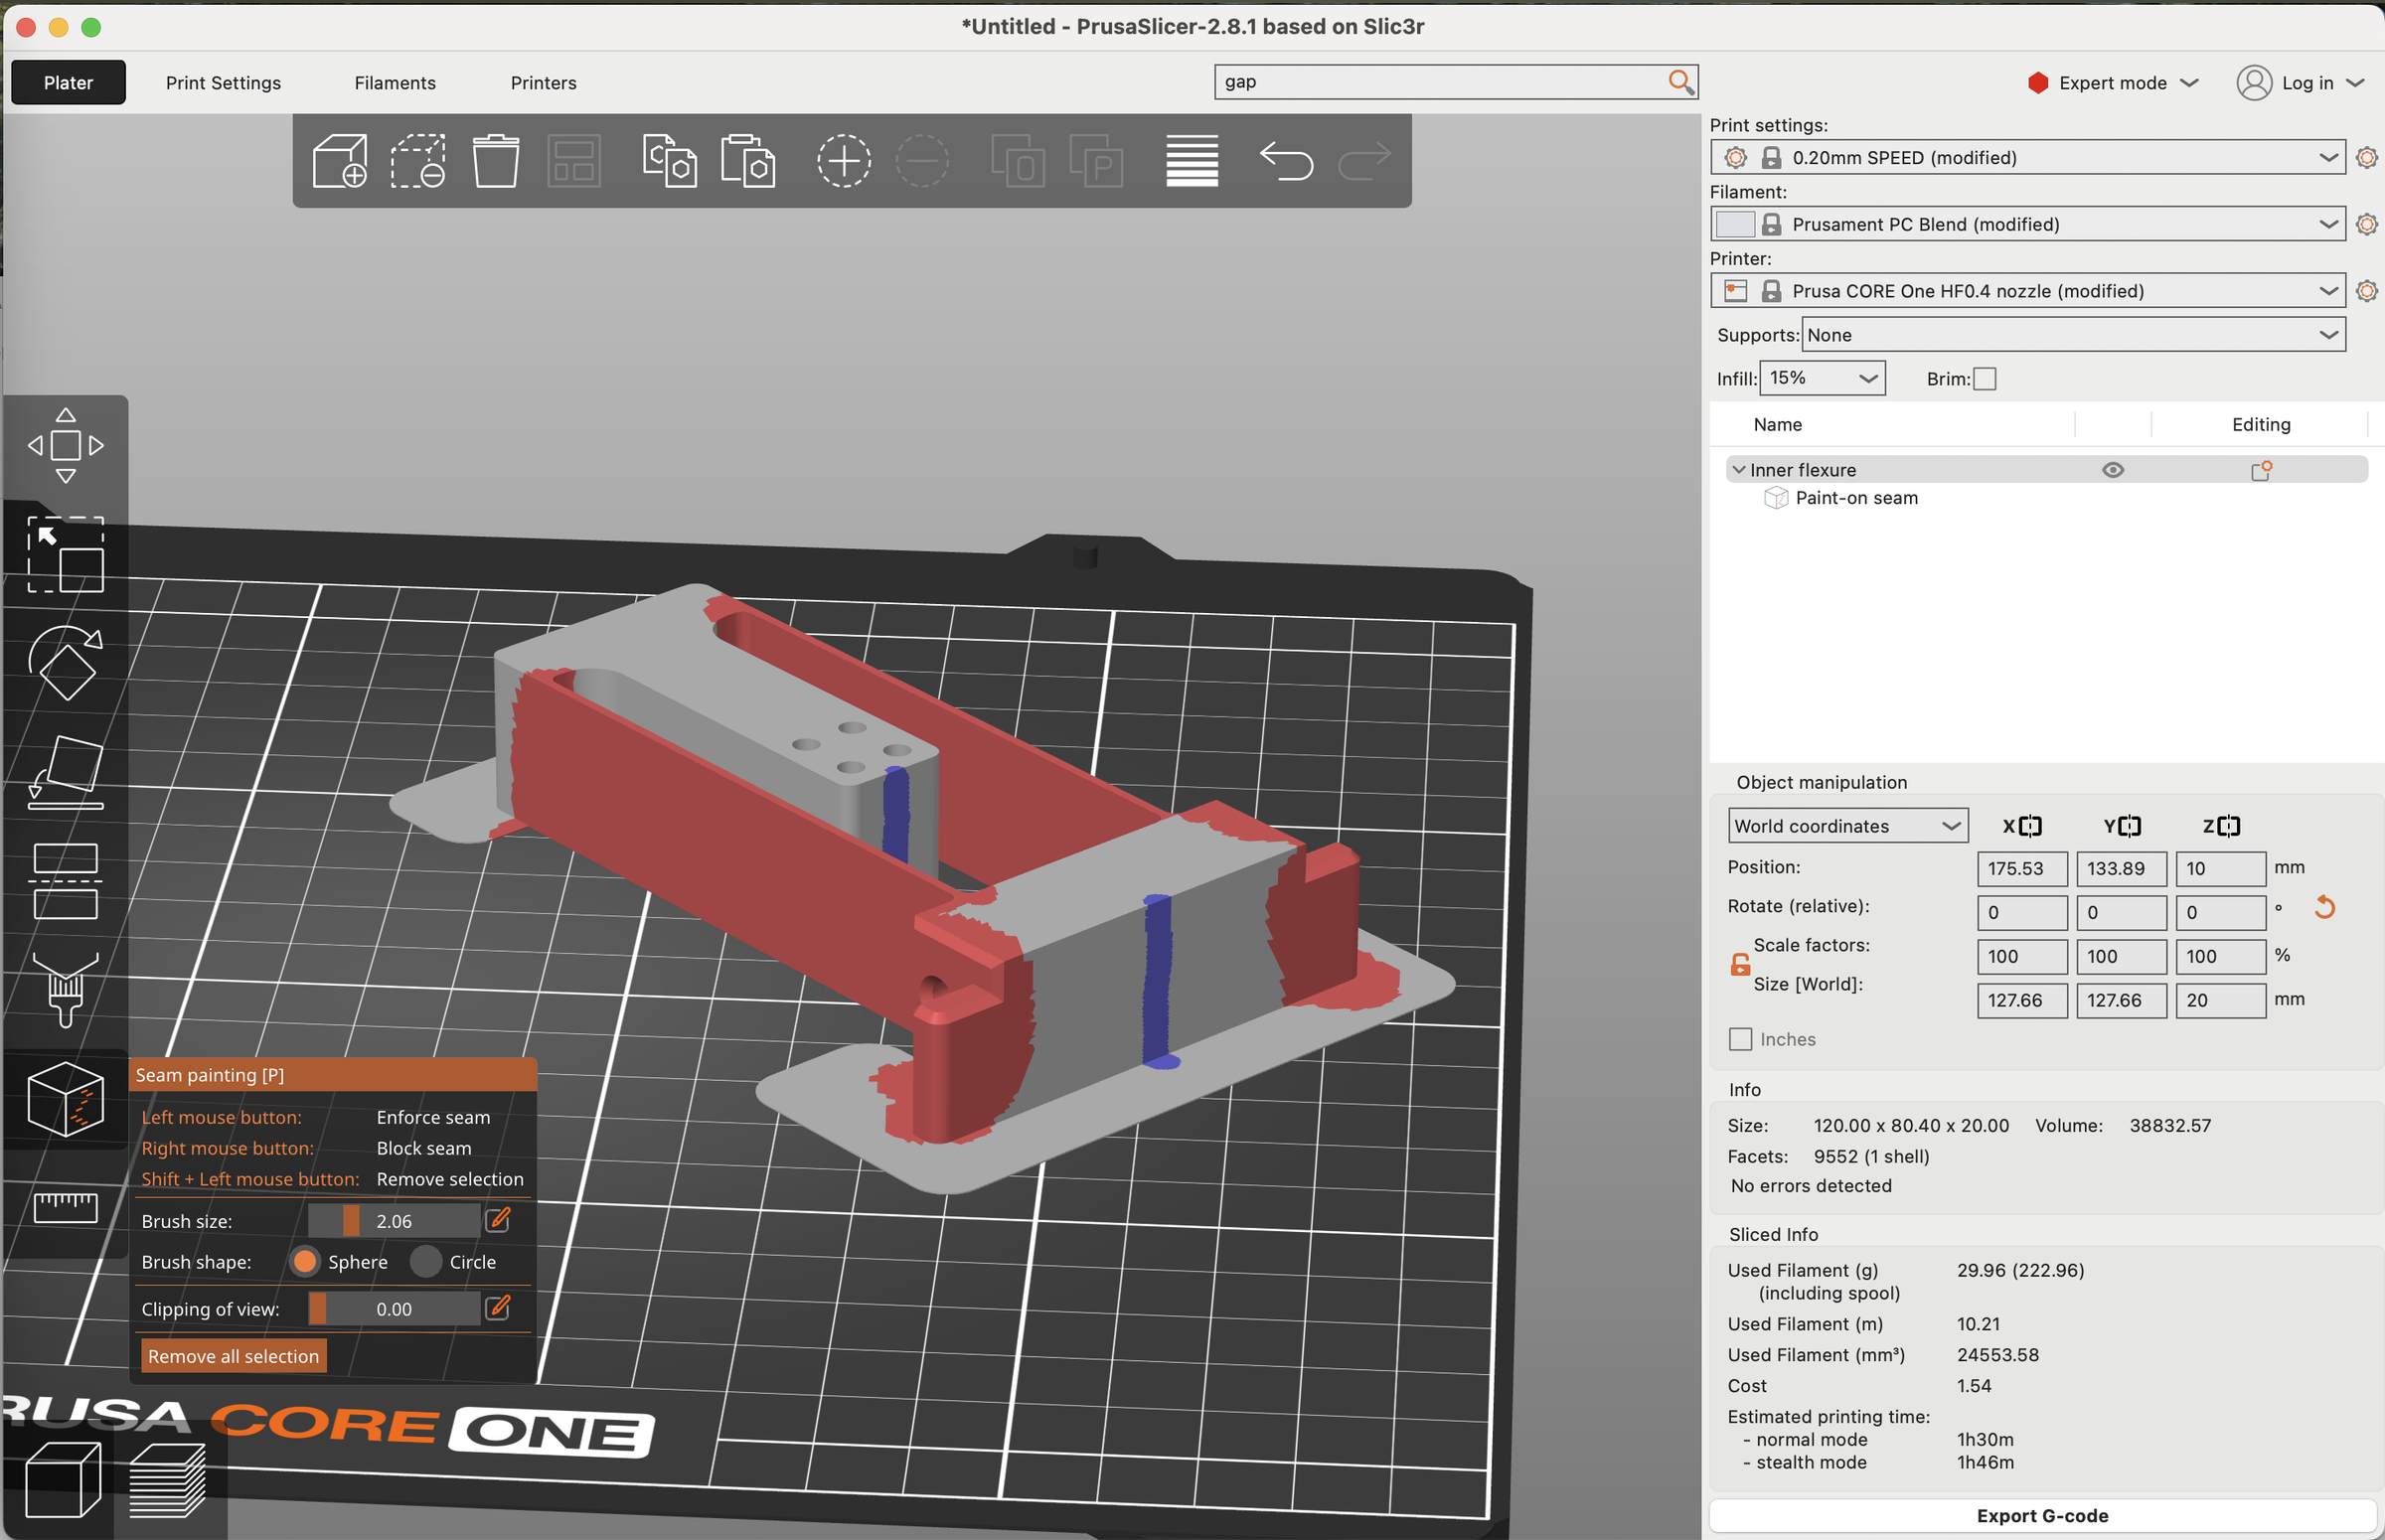Image resolution: width=2385 pixels, height=1540 pixels.
Task: Click the Arrange objects icon
Action: click(574, 161)
